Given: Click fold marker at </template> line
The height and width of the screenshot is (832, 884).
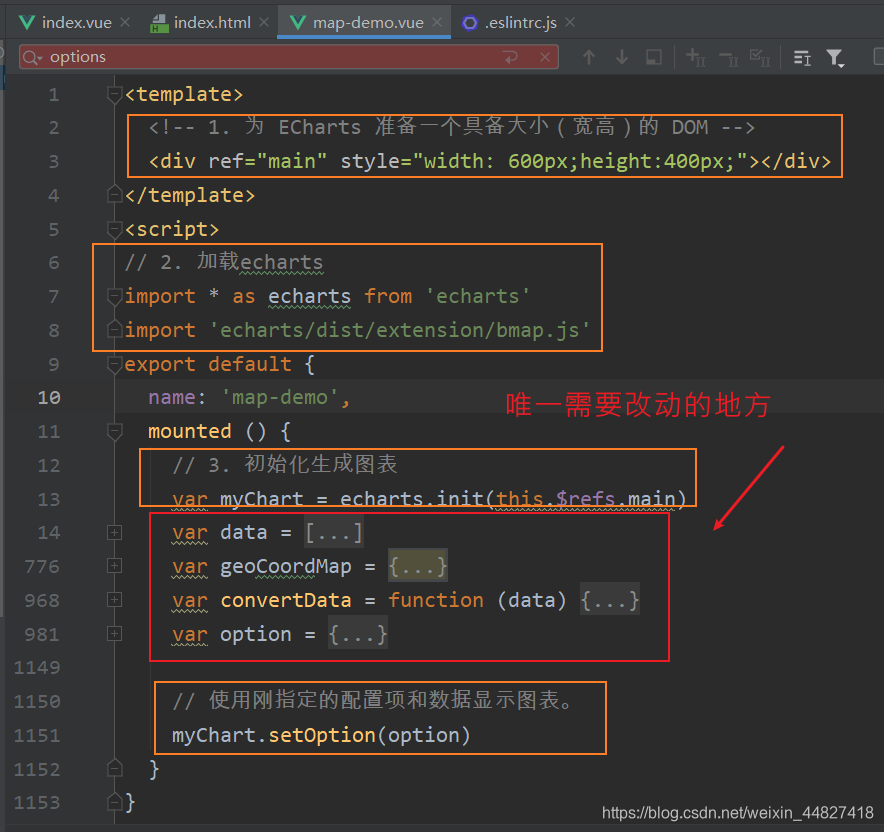Looking at the screenshot, I should coord(114,194).
